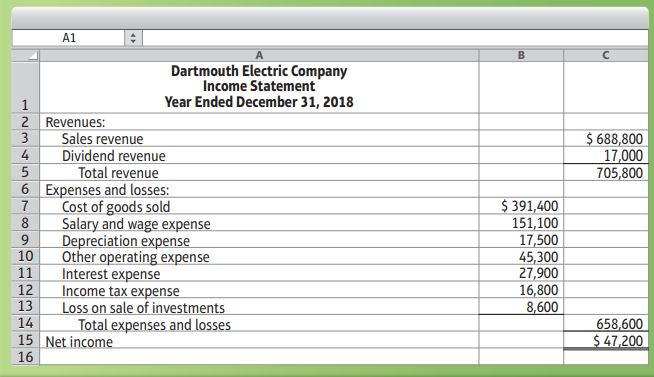Select the 'Net income' cell

tap(259, 341)
